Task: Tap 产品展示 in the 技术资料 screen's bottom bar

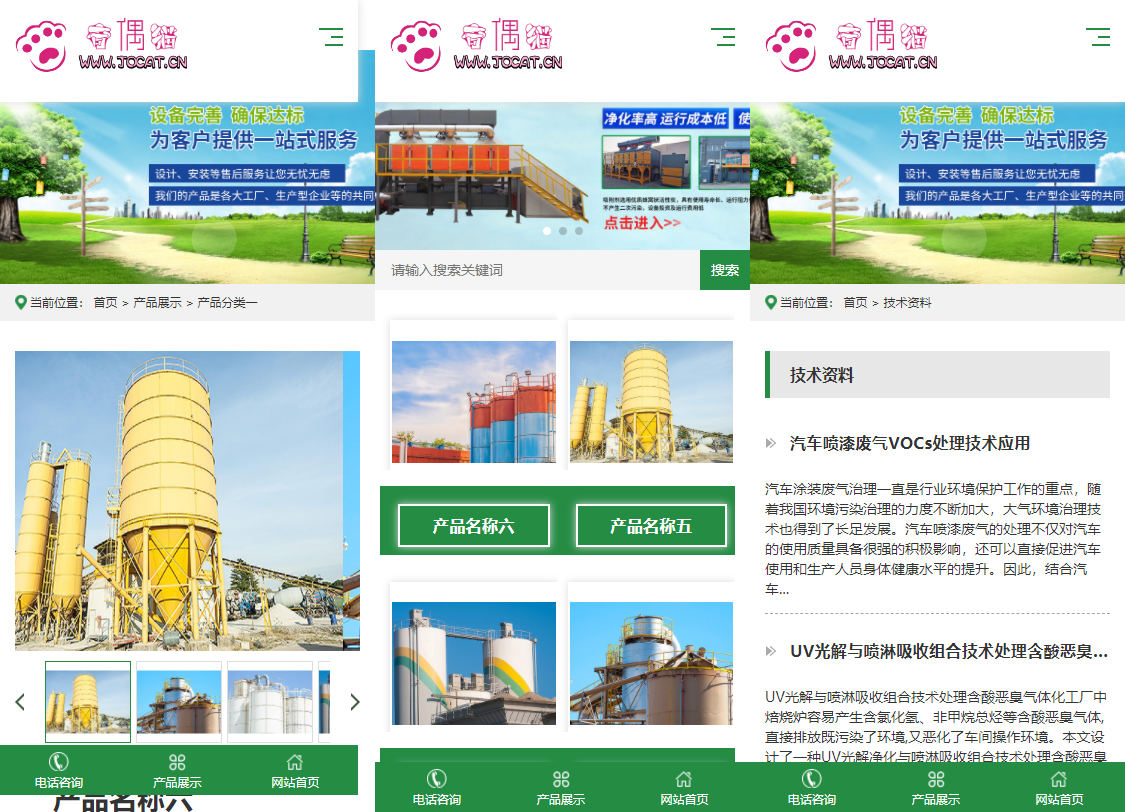Action: point(936,788)
